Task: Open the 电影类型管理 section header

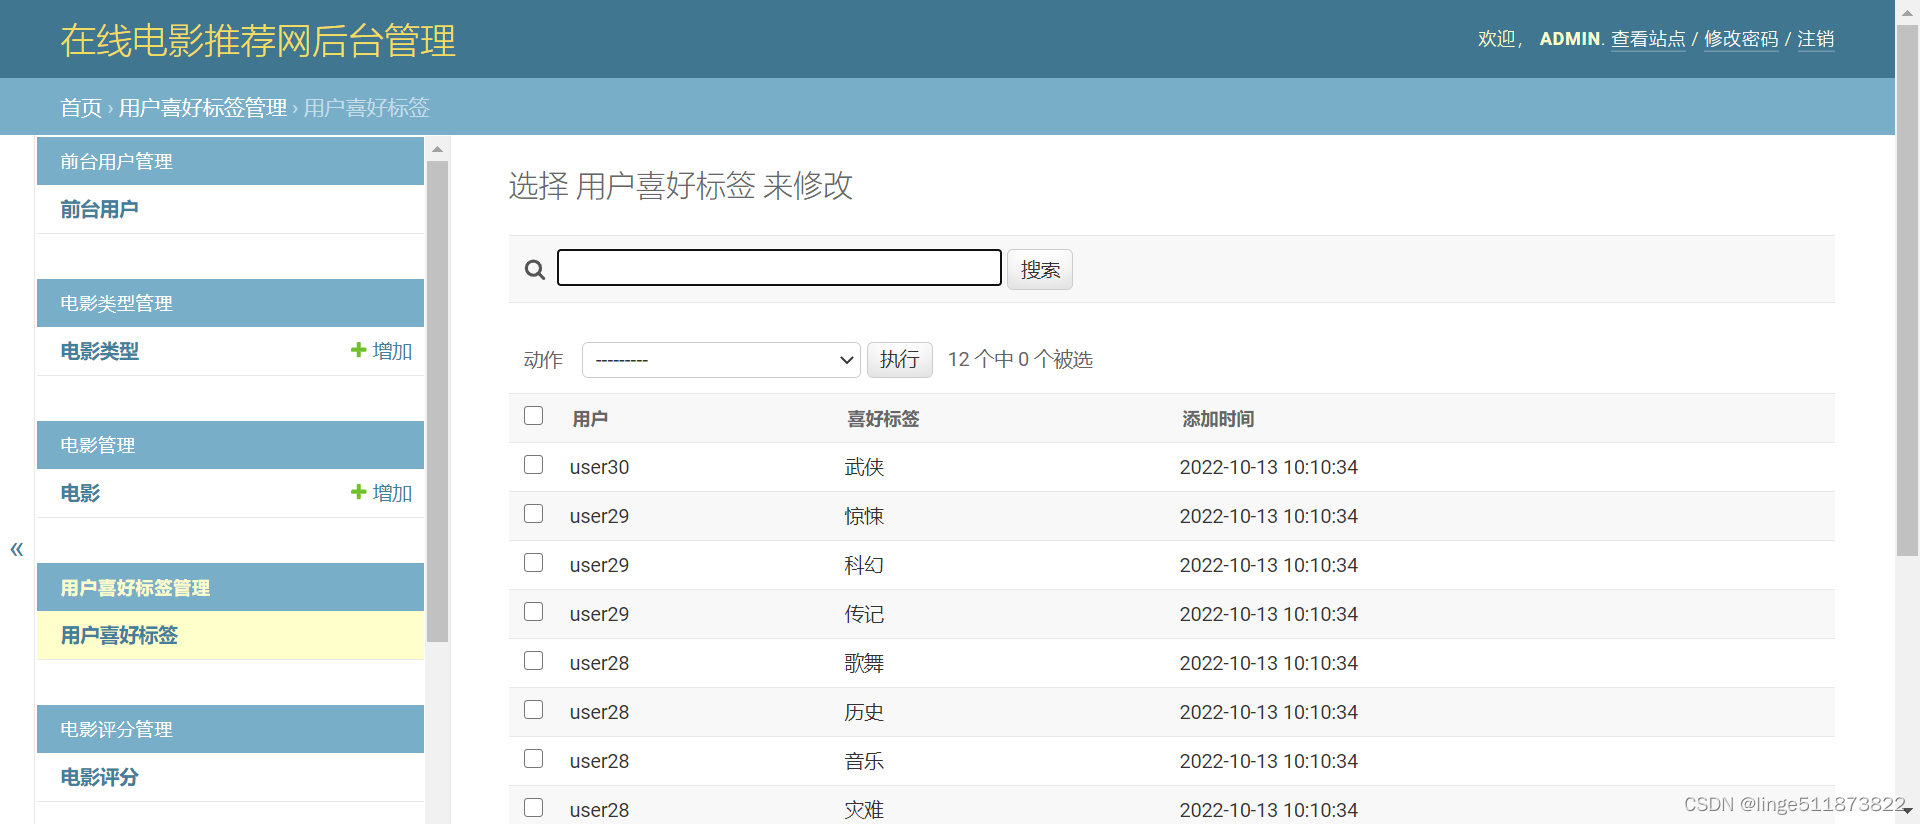Action: click(116, 303)
